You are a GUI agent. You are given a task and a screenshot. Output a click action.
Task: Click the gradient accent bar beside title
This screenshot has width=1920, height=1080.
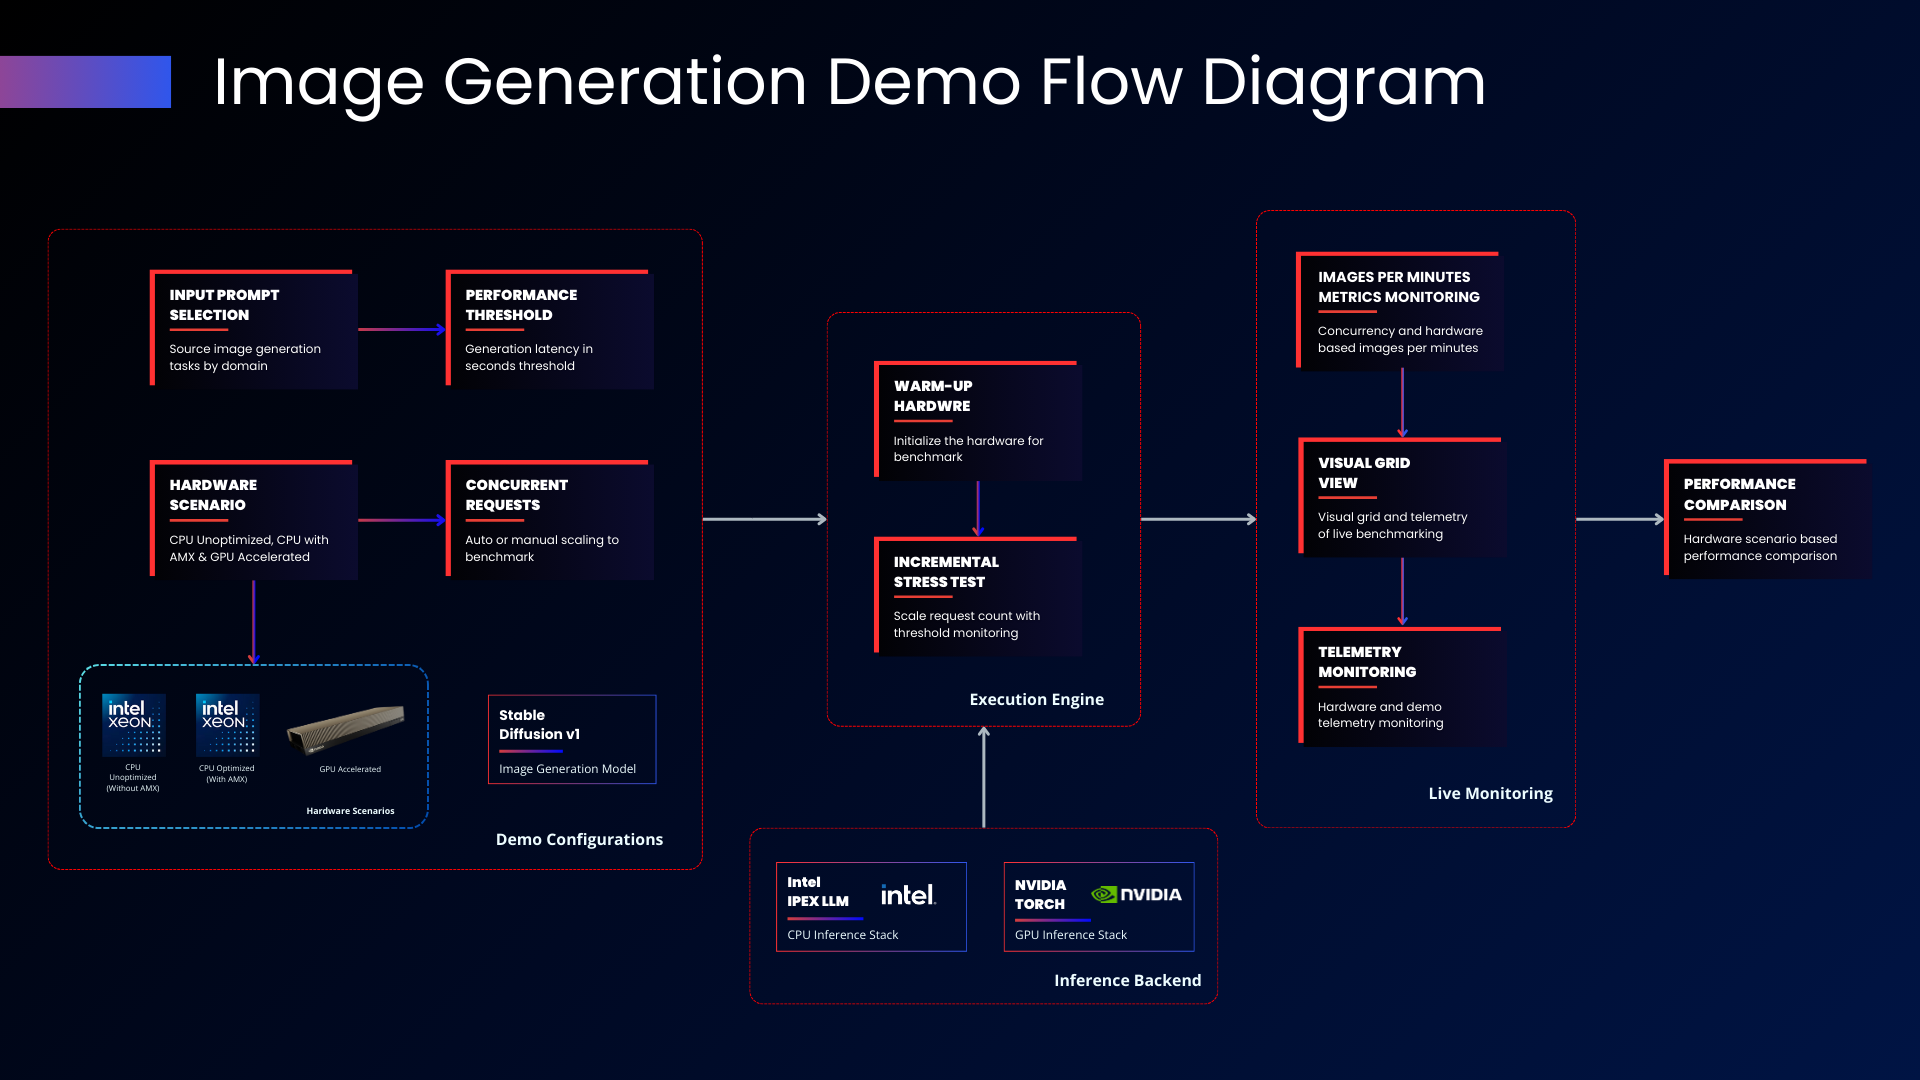pyautogui.click(x=85, y=82)
